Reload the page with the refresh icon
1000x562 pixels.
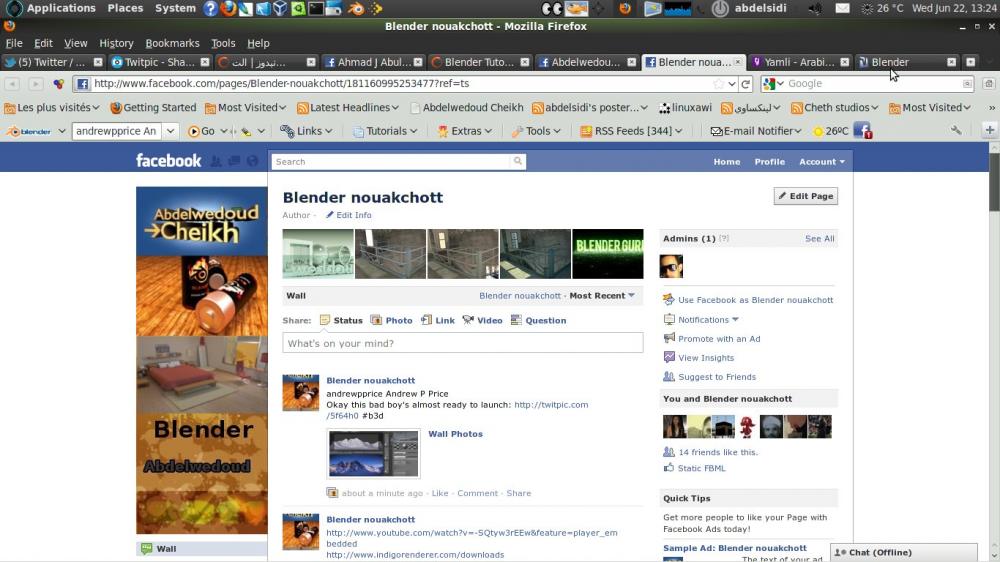746,84
